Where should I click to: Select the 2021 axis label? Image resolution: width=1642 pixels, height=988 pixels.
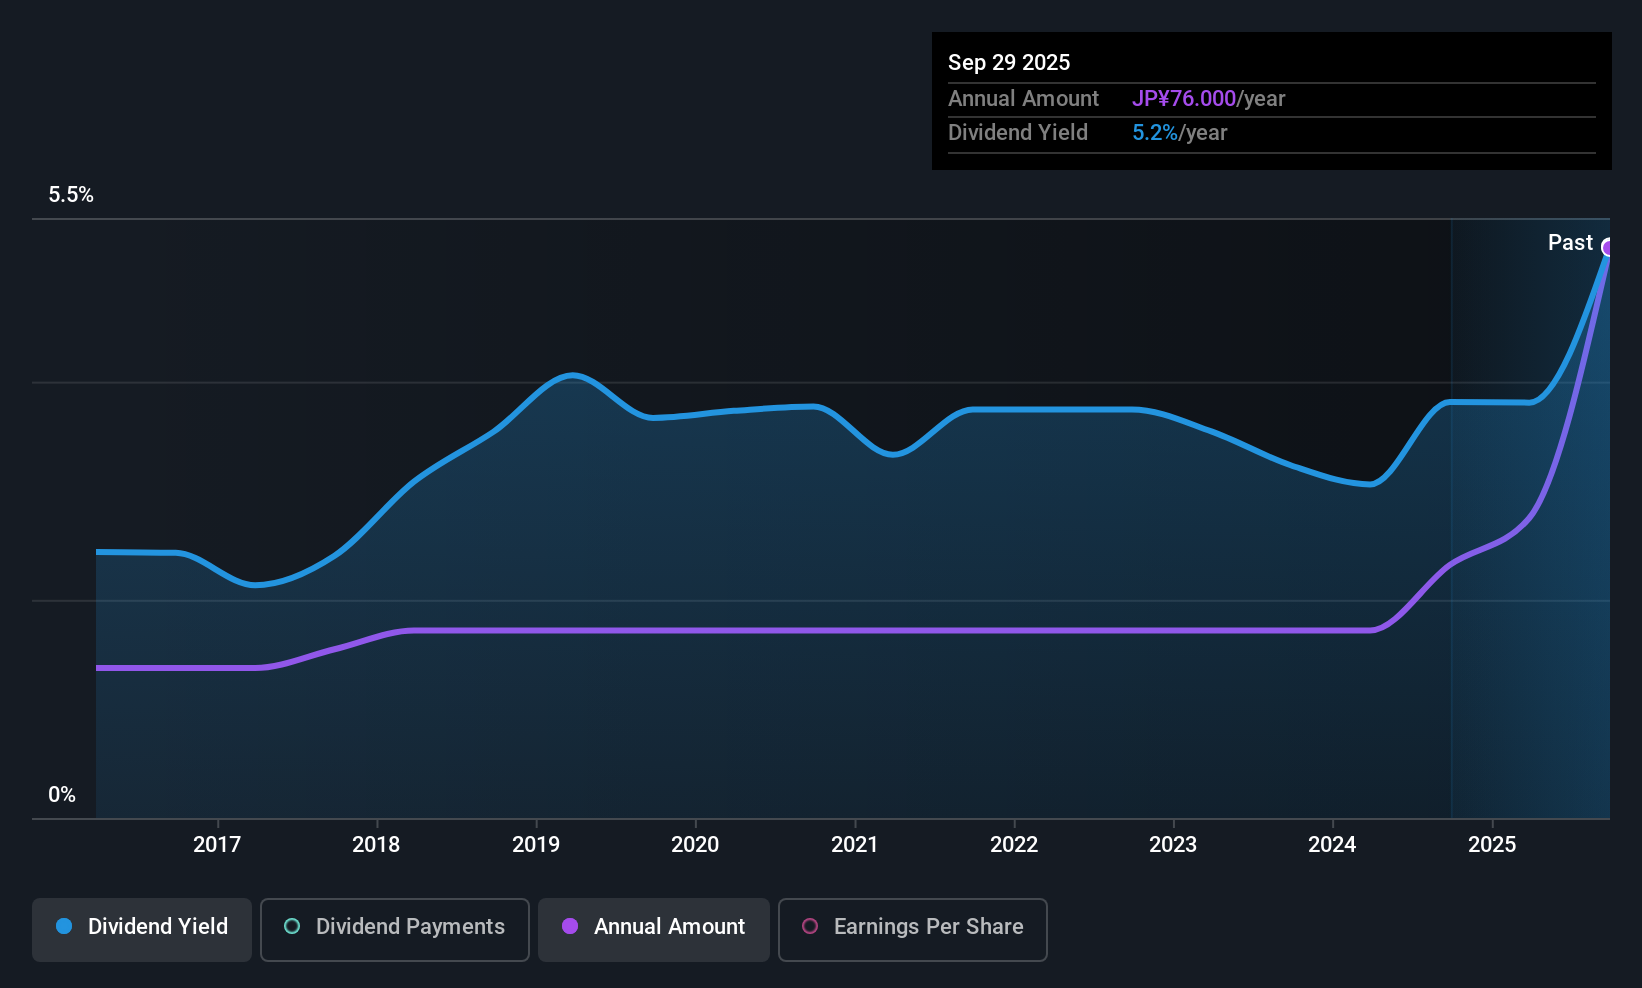(854, 844)
